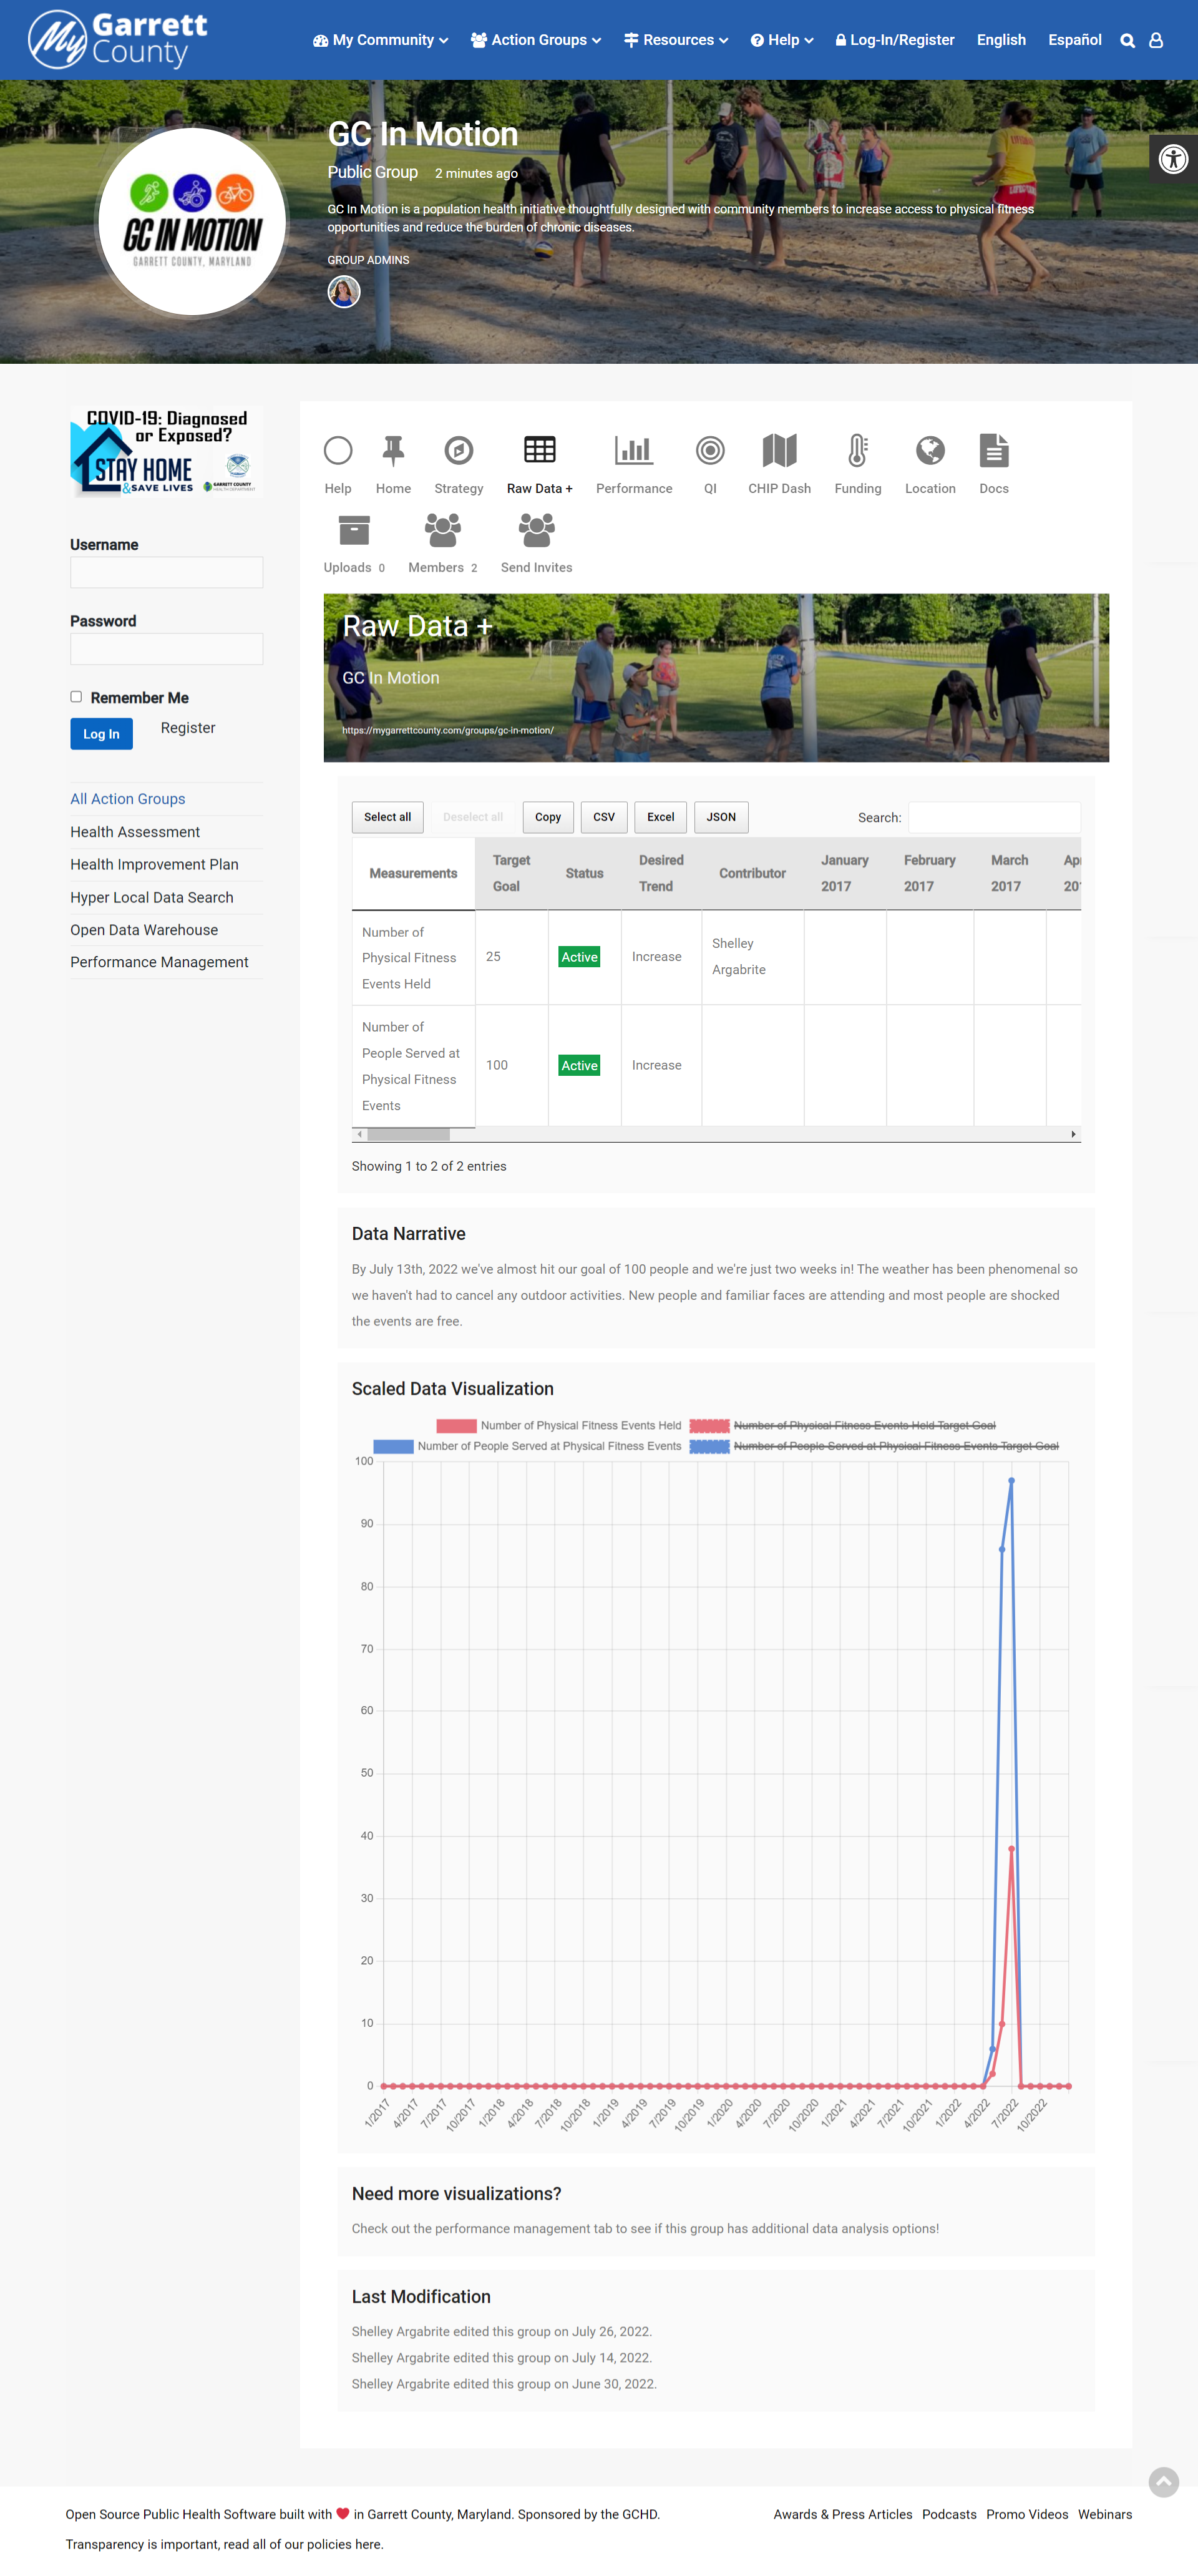Switch language to English
Image resolution: width=1198 pixels, height=2576 pixels.
point(1001,40)
